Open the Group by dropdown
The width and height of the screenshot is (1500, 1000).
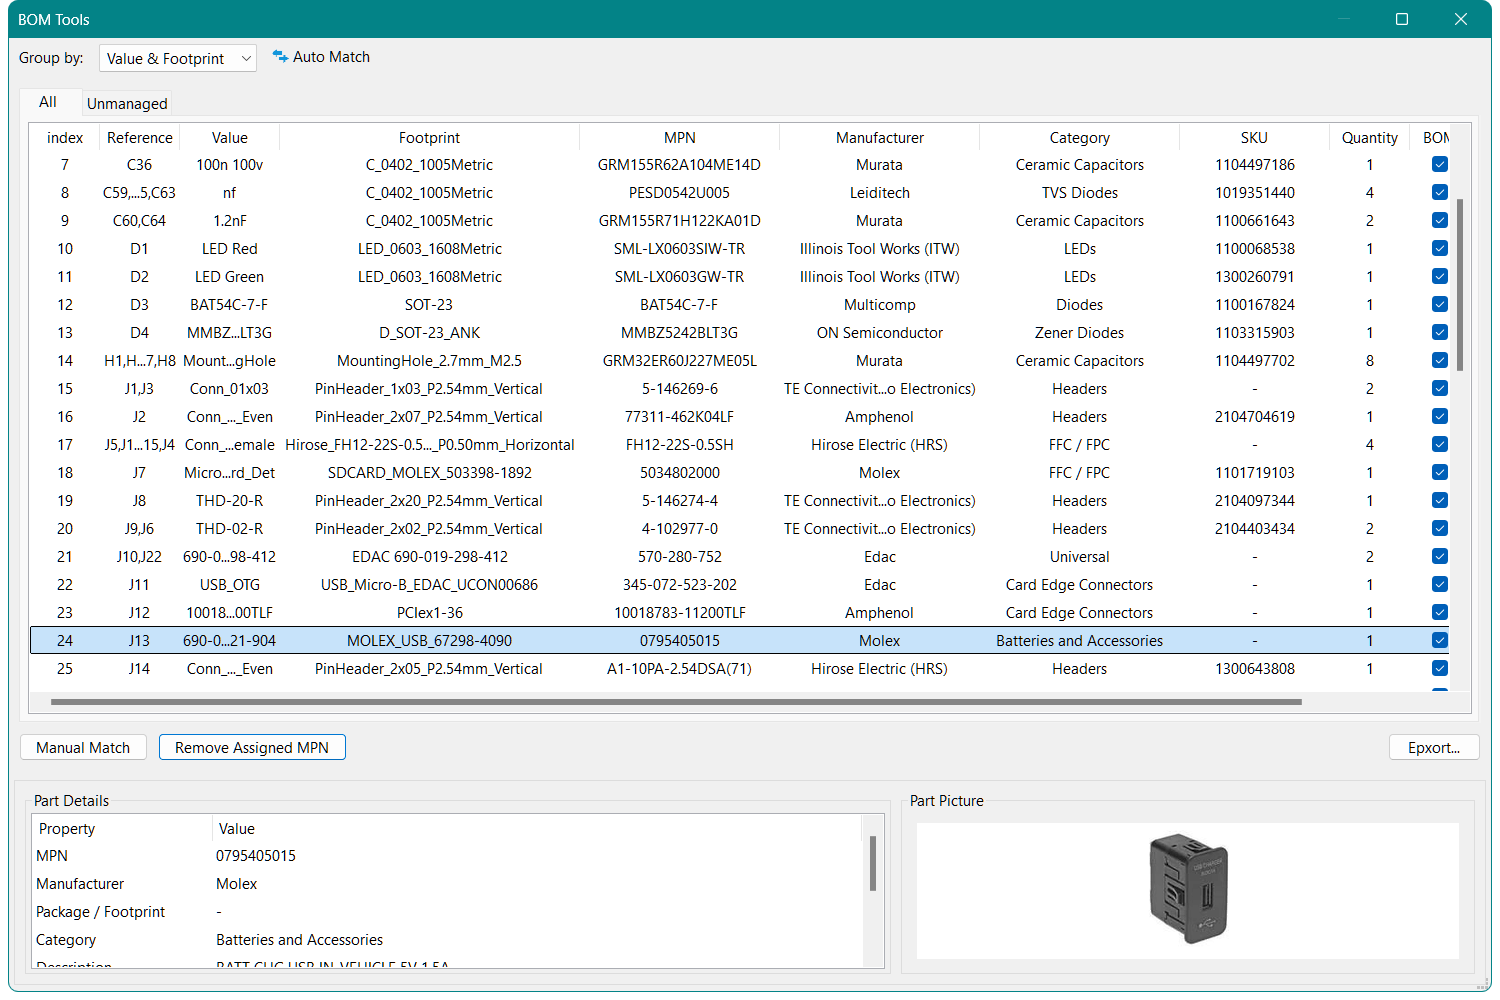[x=177, y=59]
